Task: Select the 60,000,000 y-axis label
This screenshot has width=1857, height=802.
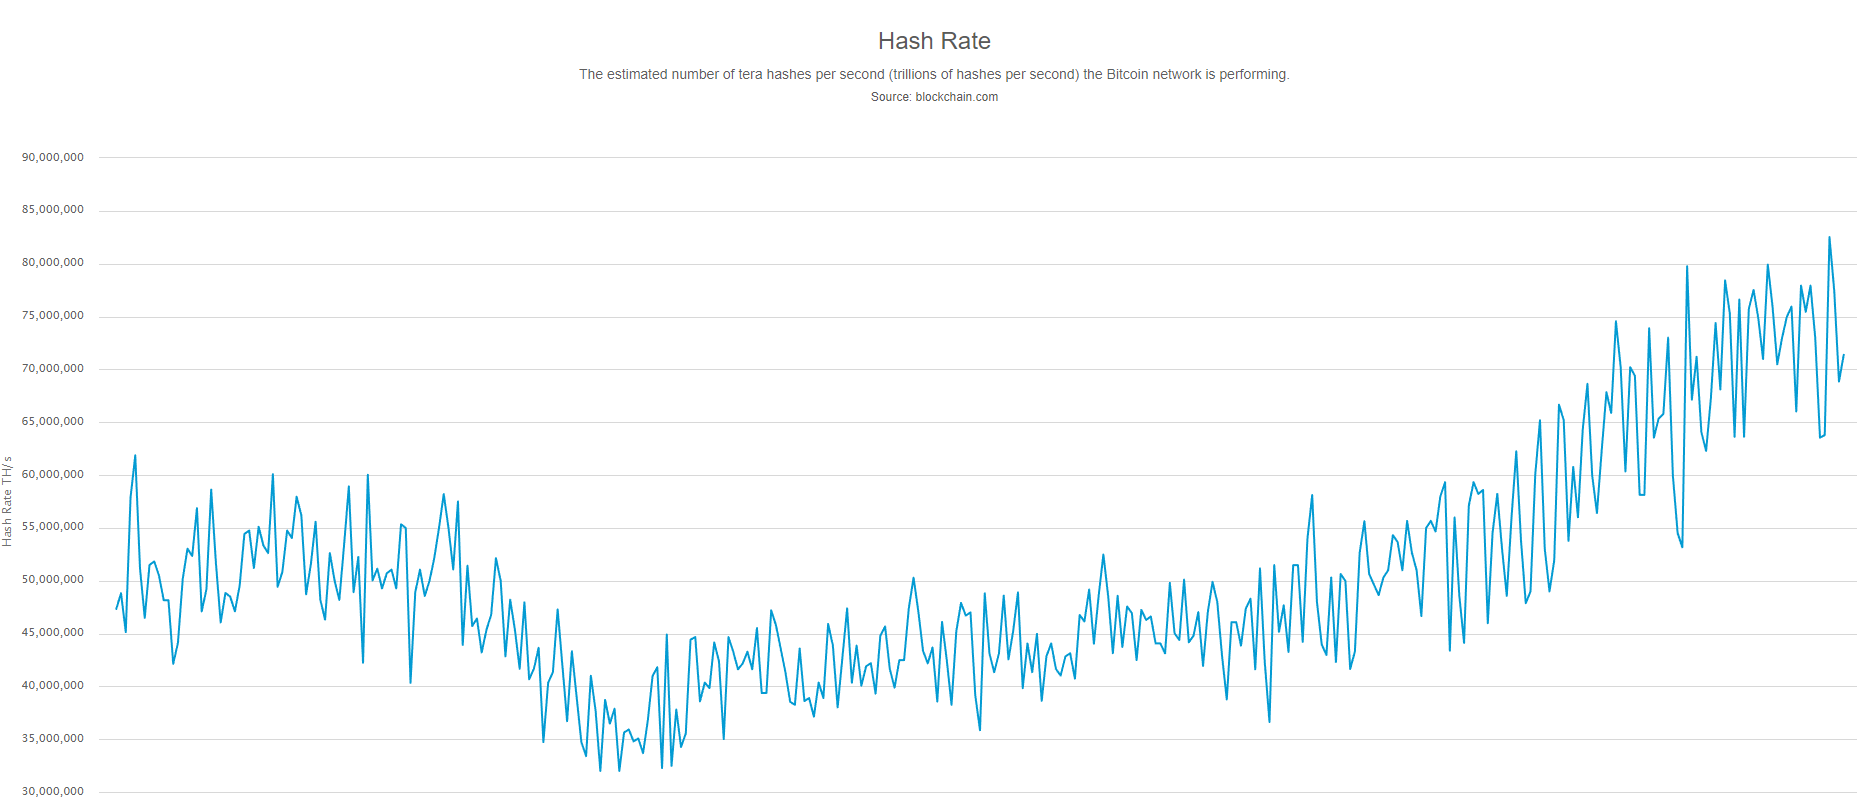Action: [x=53, y=475]
